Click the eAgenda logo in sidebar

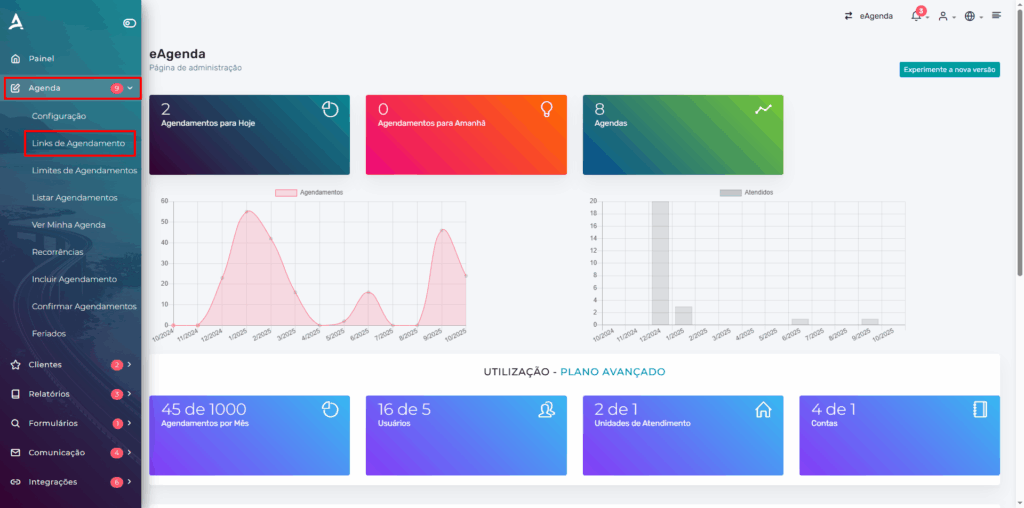tap(15, 22)
